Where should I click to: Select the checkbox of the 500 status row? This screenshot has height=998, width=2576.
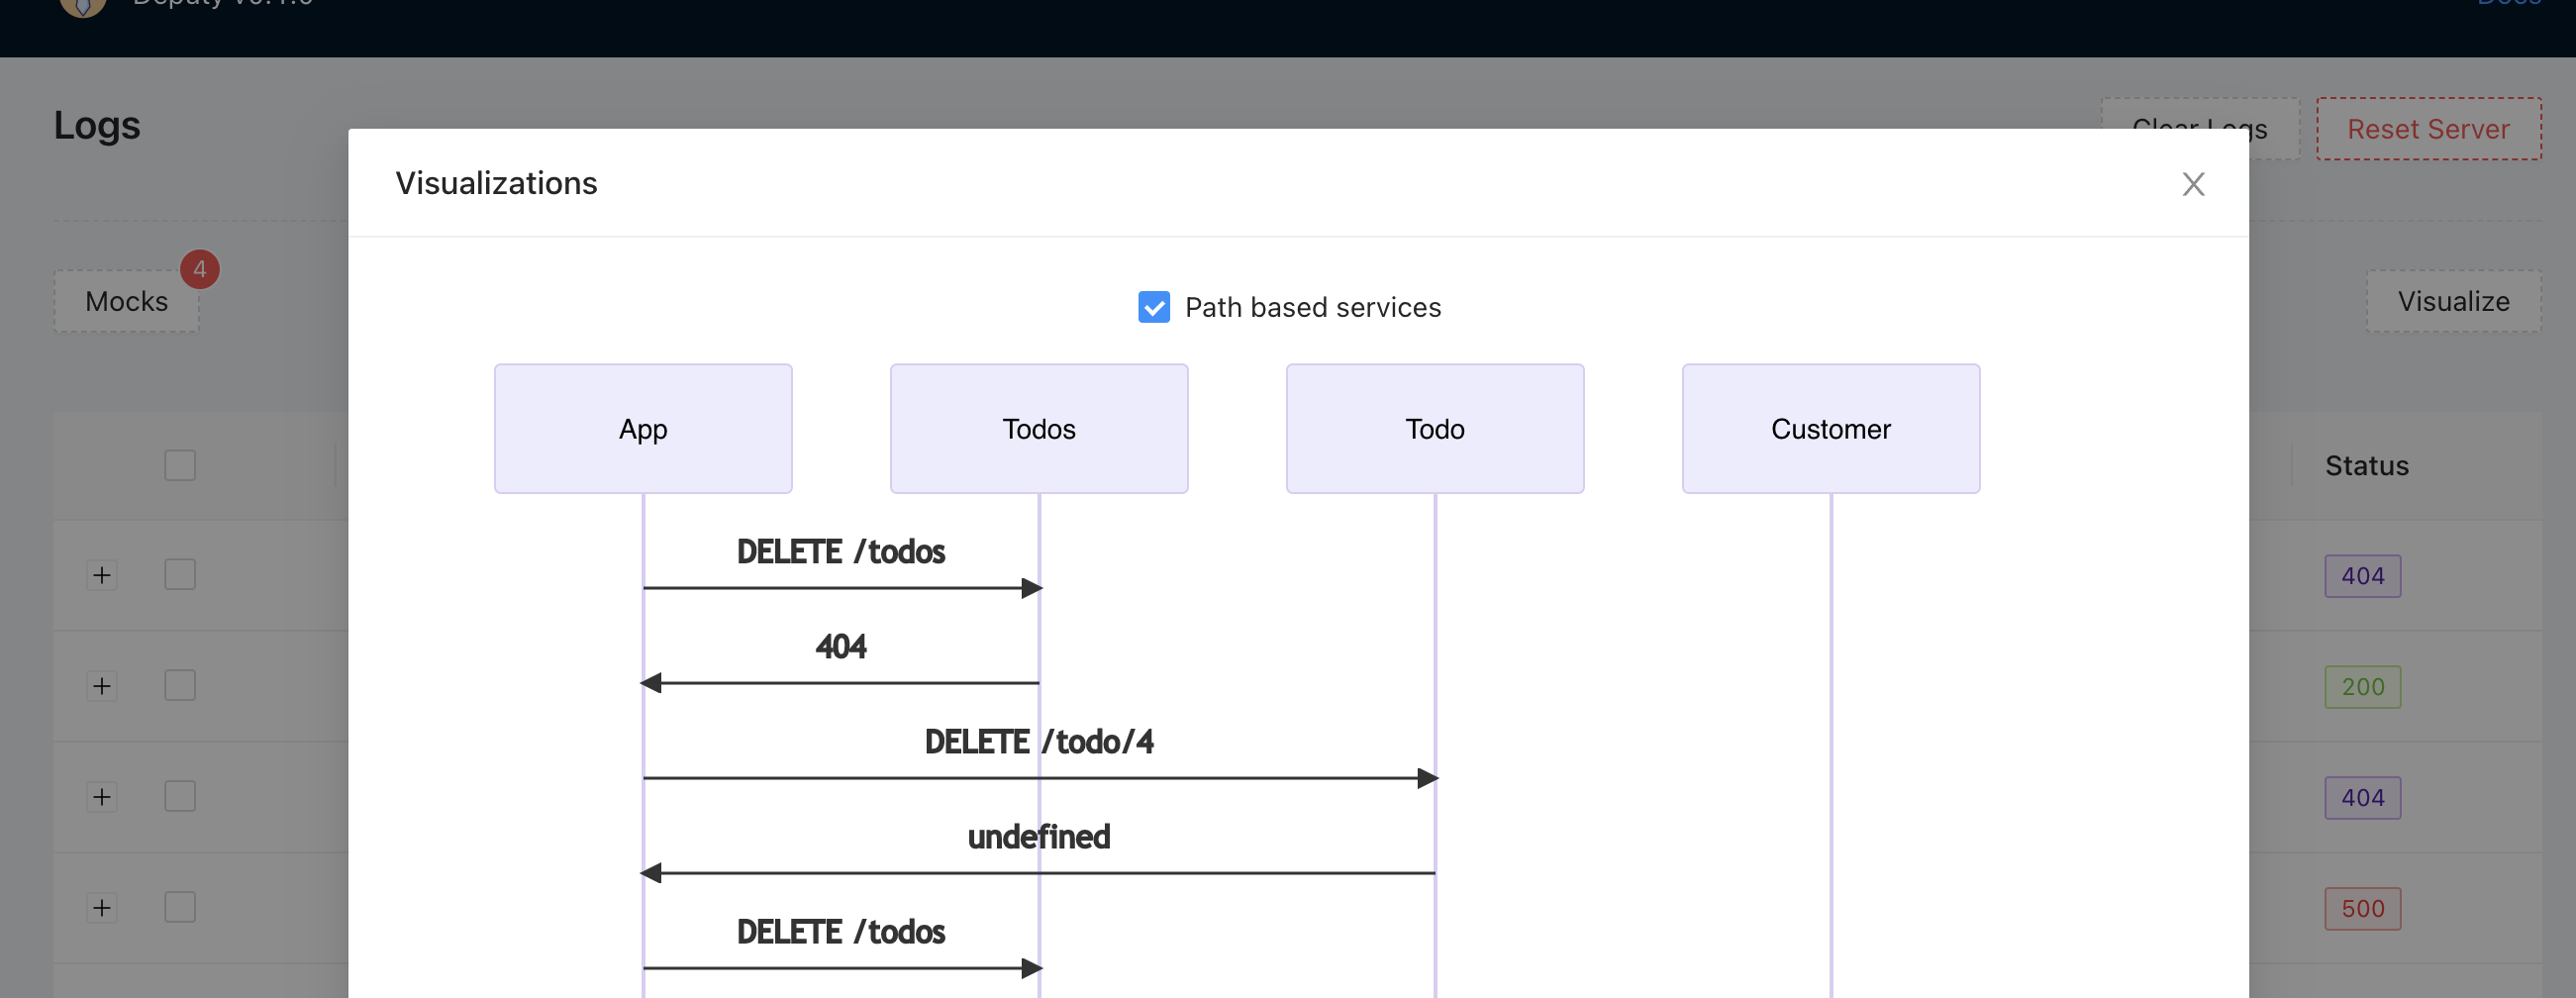180,907
